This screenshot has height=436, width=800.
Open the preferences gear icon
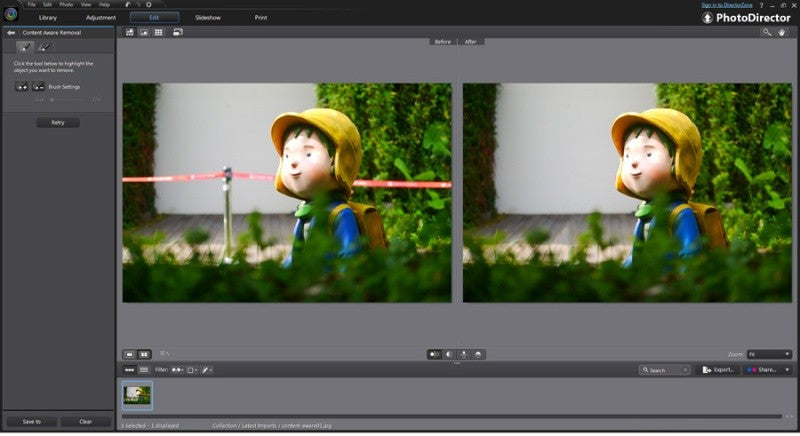(148, 5)
